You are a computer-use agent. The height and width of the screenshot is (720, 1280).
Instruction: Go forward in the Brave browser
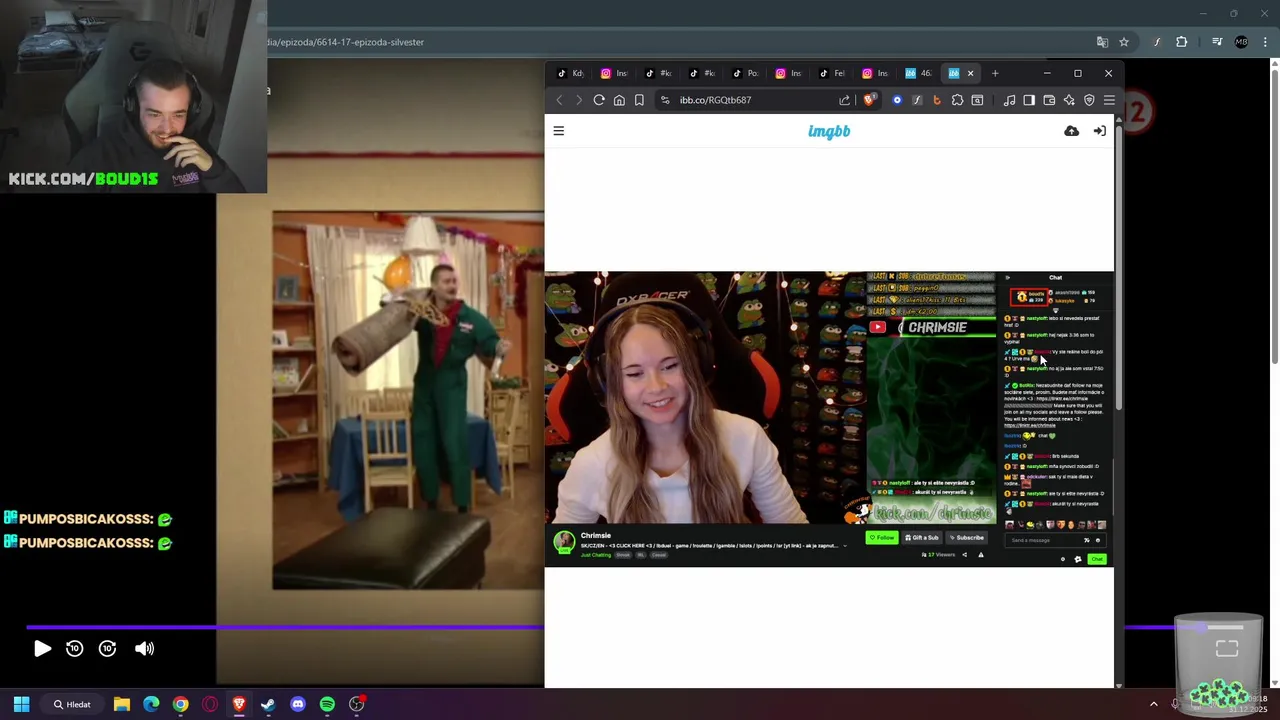[x=578, y=100]
